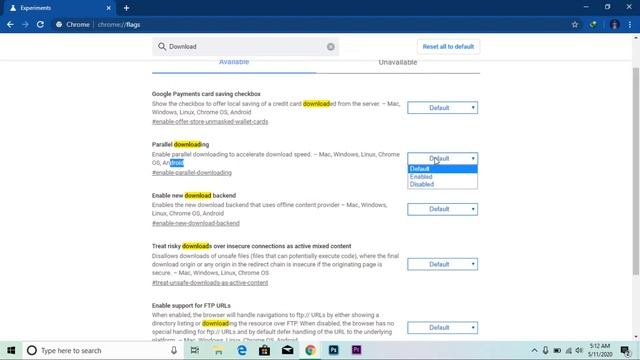Open the Chrome profile avatar

(614, 24)
